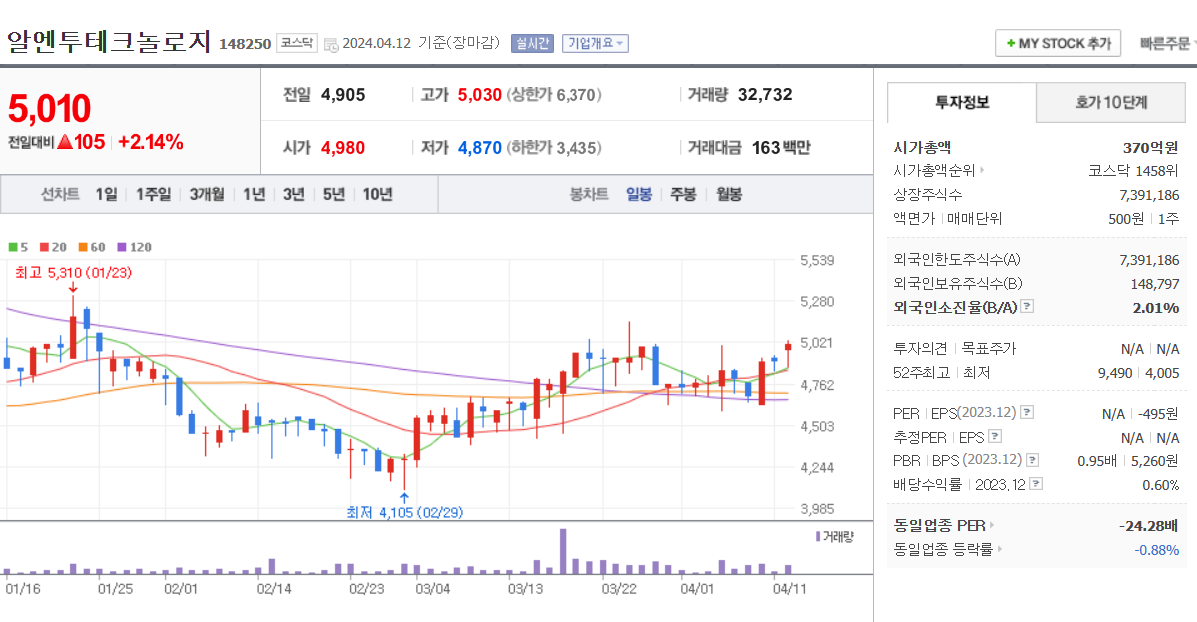The width and height of the screenshot is (1197, 622).
Task: Select 10년 line chart period
Action: click(x=377, y=195)
